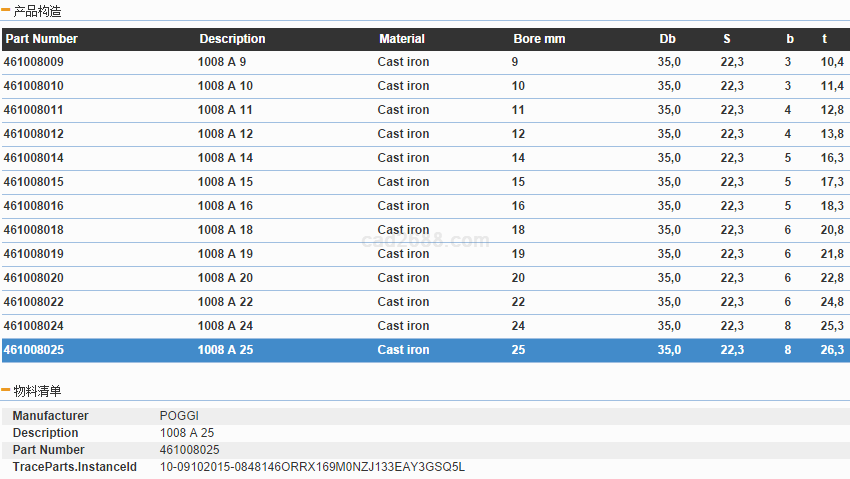The height and width of the screenshot is (479, 850).
Task: Click the TraceParts.InstanceId value text
Action: point(312,467)
